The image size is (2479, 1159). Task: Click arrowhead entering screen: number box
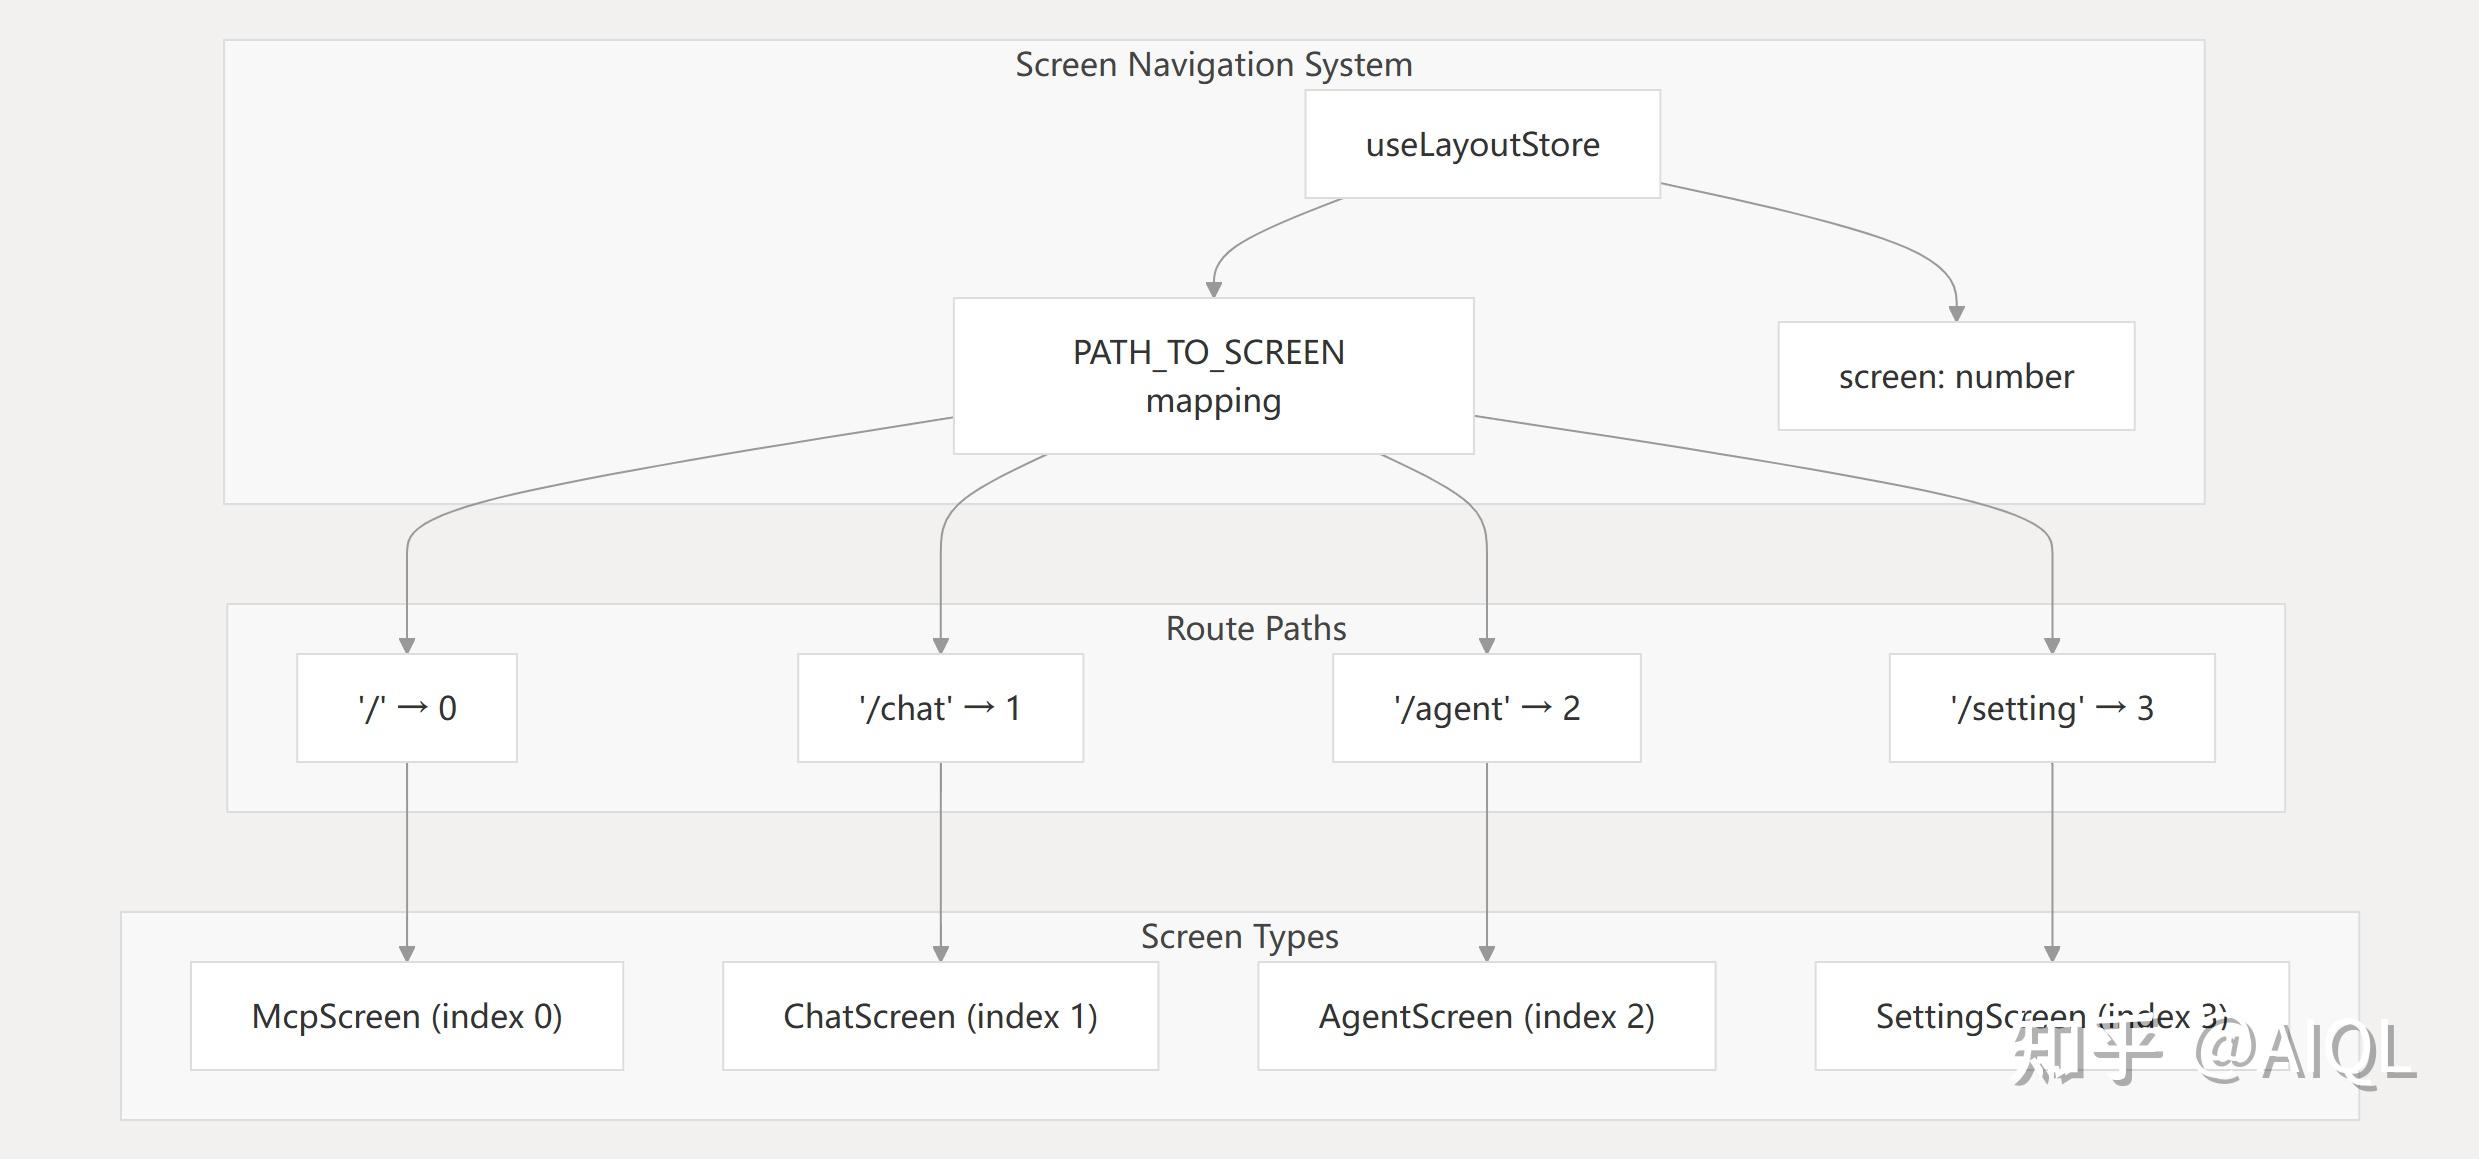(x=1957, y=314)
